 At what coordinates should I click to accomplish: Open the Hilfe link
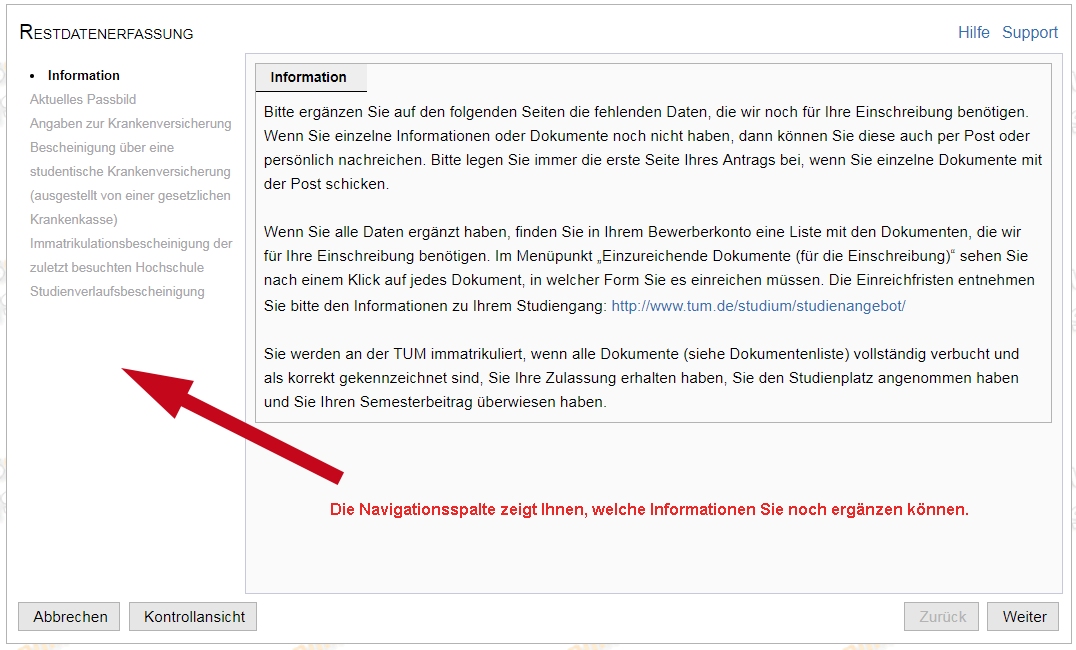973,32
